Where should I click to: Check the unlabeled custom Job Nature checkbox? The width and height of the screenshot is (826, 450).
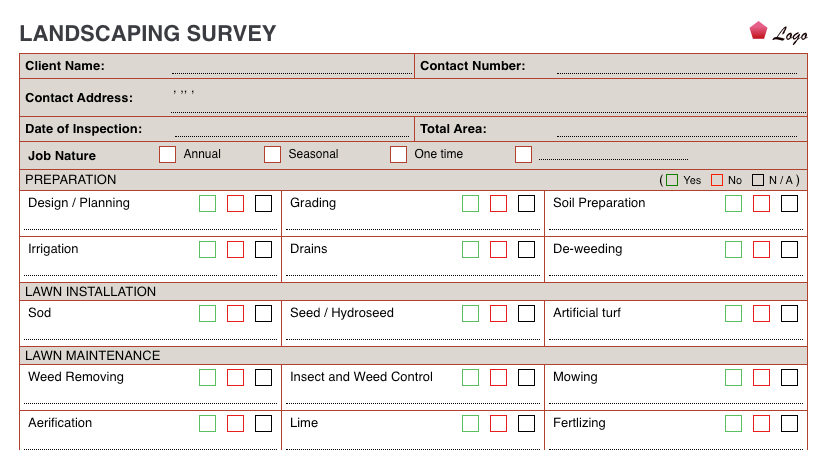[x=523, y=154]
